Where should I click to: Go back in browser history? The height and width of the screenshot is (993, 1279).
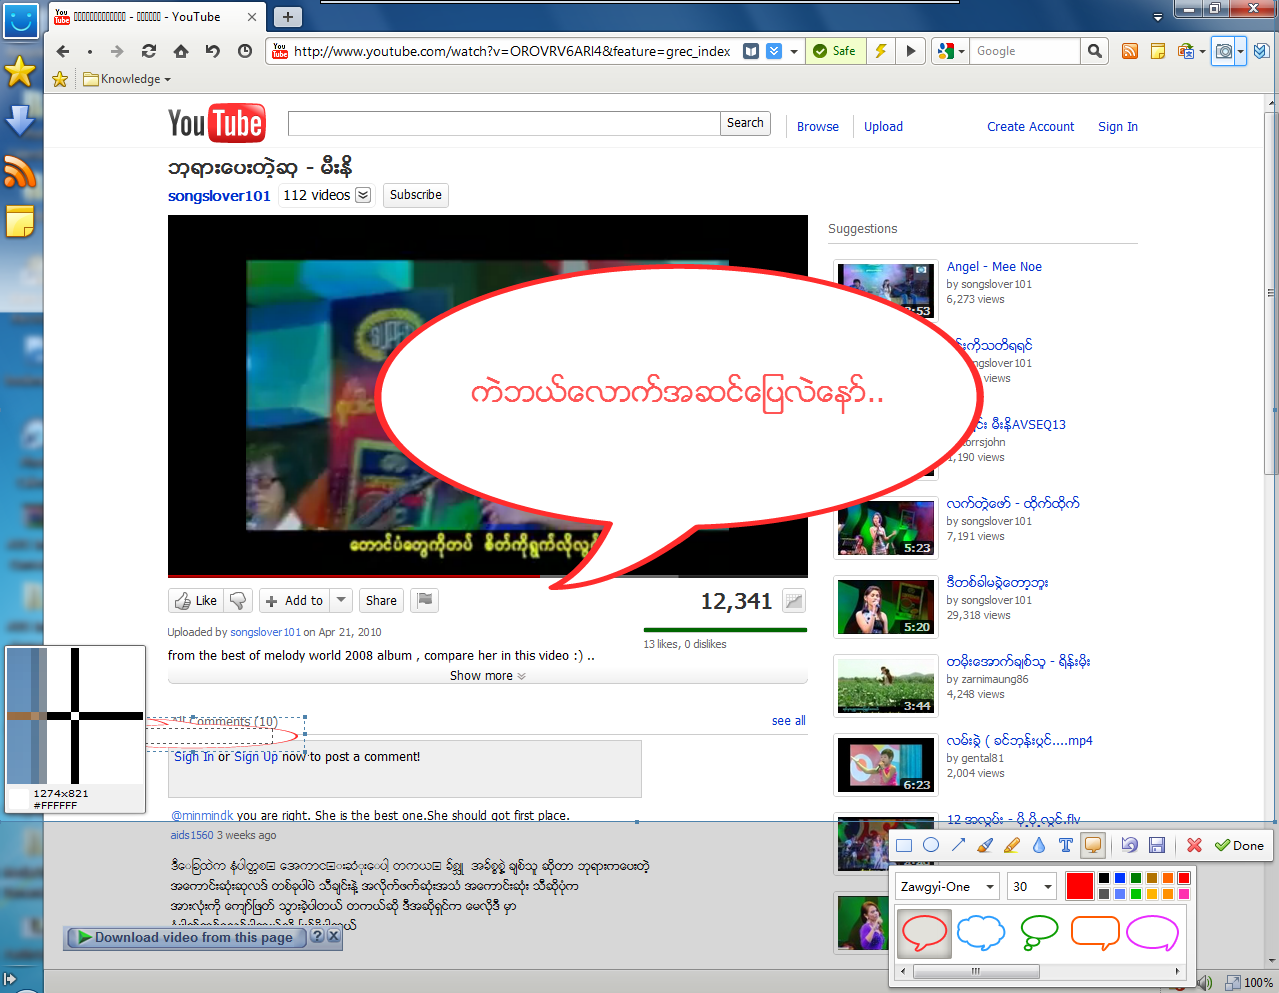[x=63, y=51]
